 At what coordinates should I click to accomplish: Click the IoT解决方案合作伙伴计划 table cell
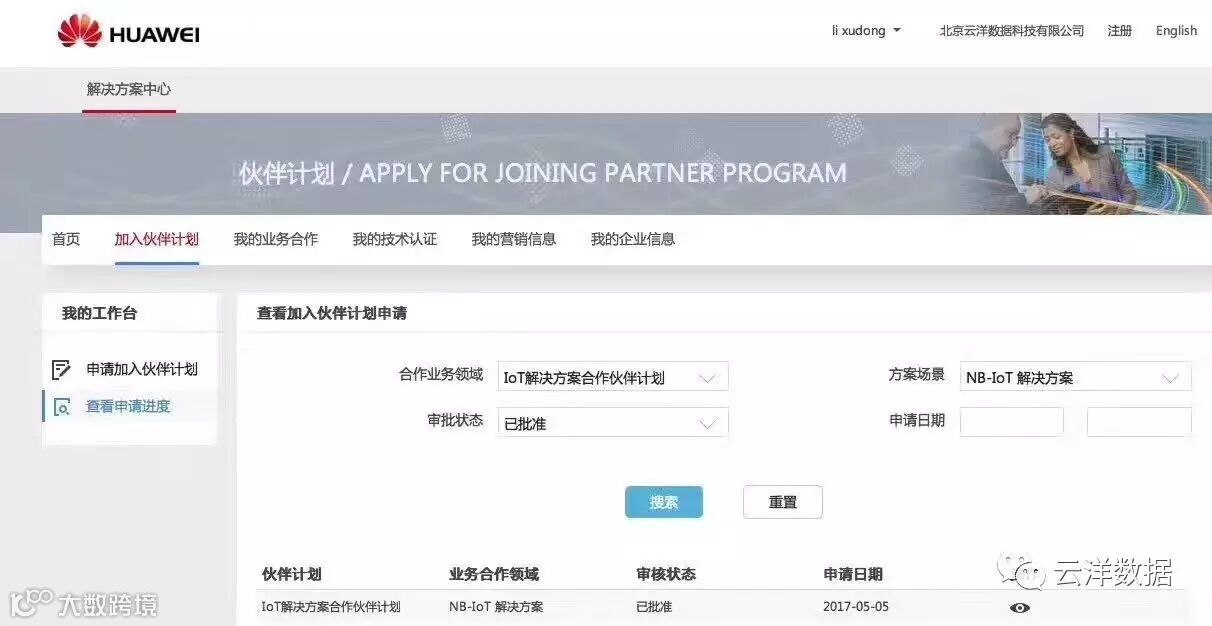[x=331, y=607]
